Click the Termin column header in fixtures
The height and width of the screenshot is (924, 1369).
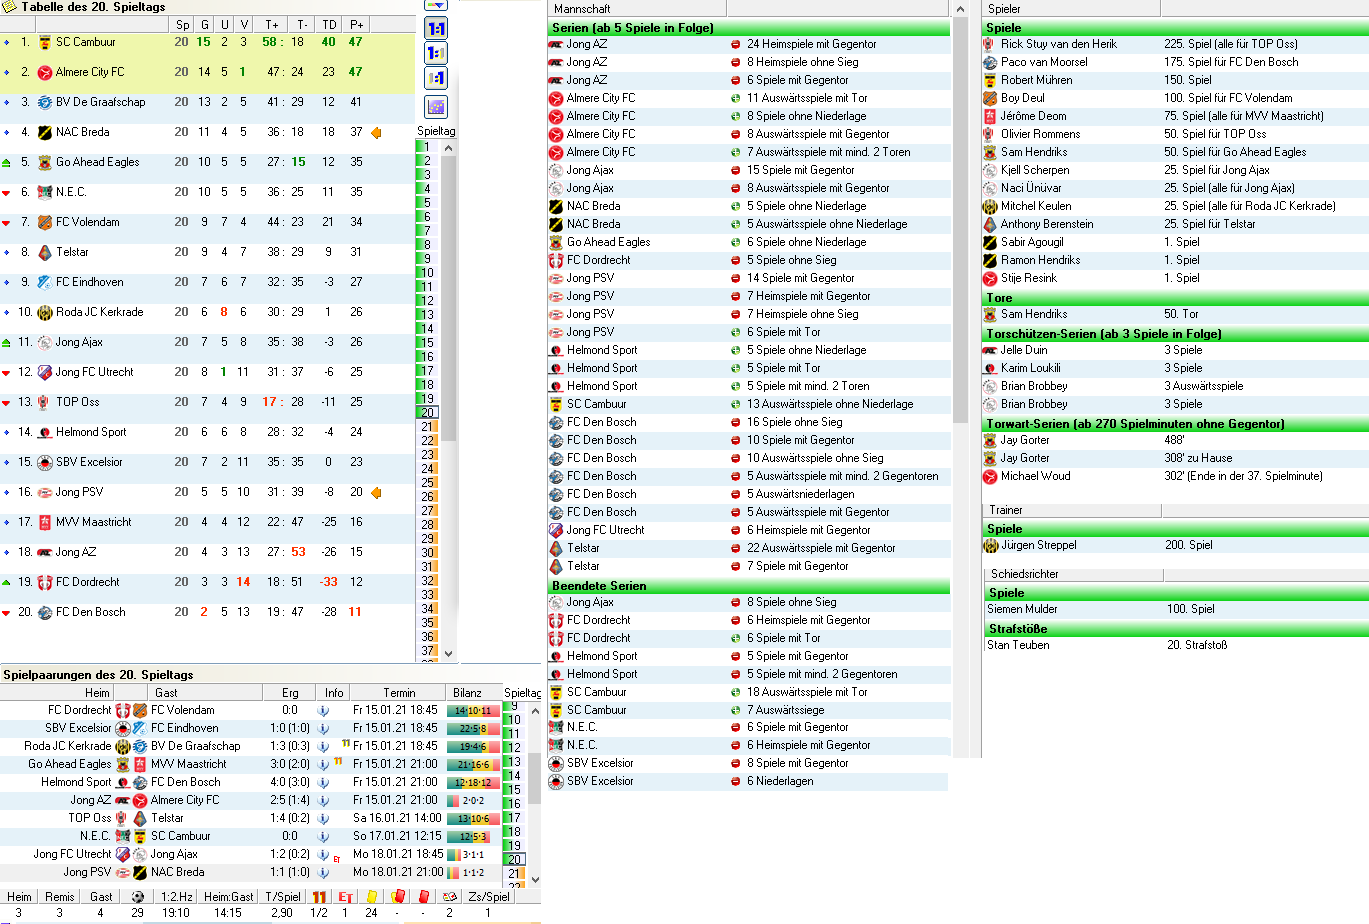[x=399, y=692]
